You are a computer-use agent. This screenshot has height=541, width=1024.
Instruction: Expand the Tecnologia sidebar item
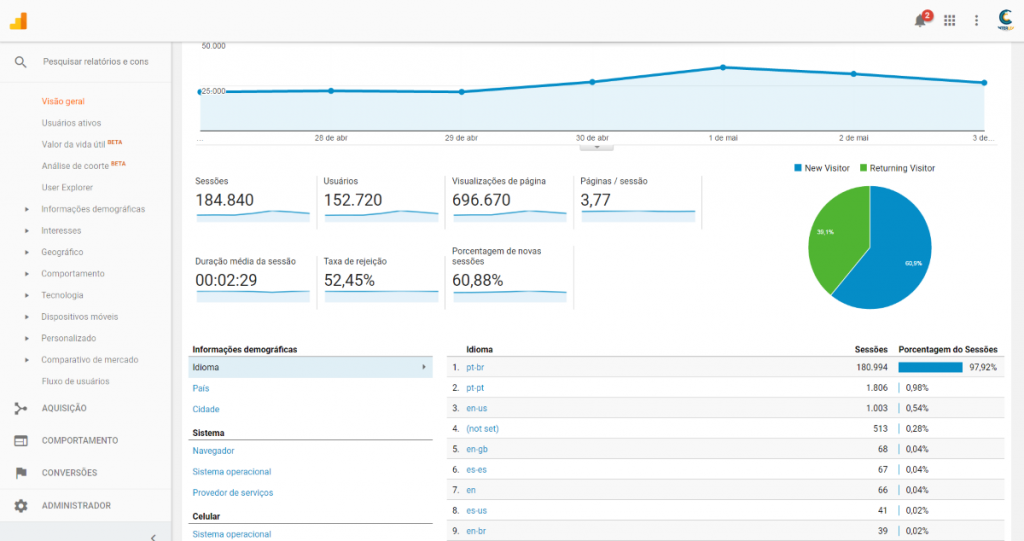(x=27, y=295)
